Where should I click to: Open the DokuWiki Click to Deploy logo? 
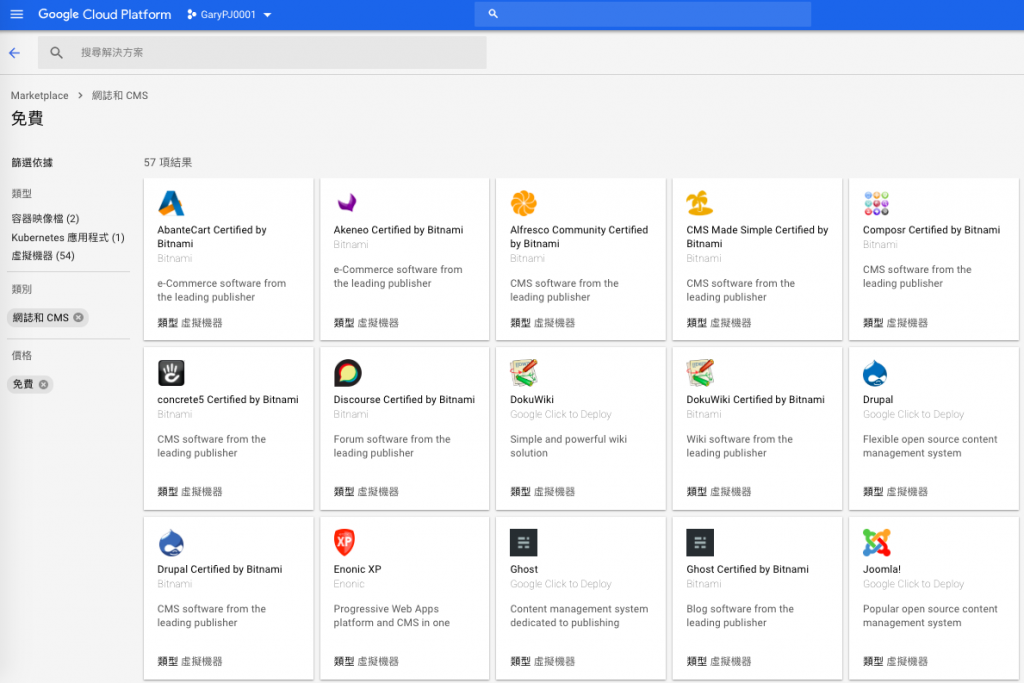[524, 373]
